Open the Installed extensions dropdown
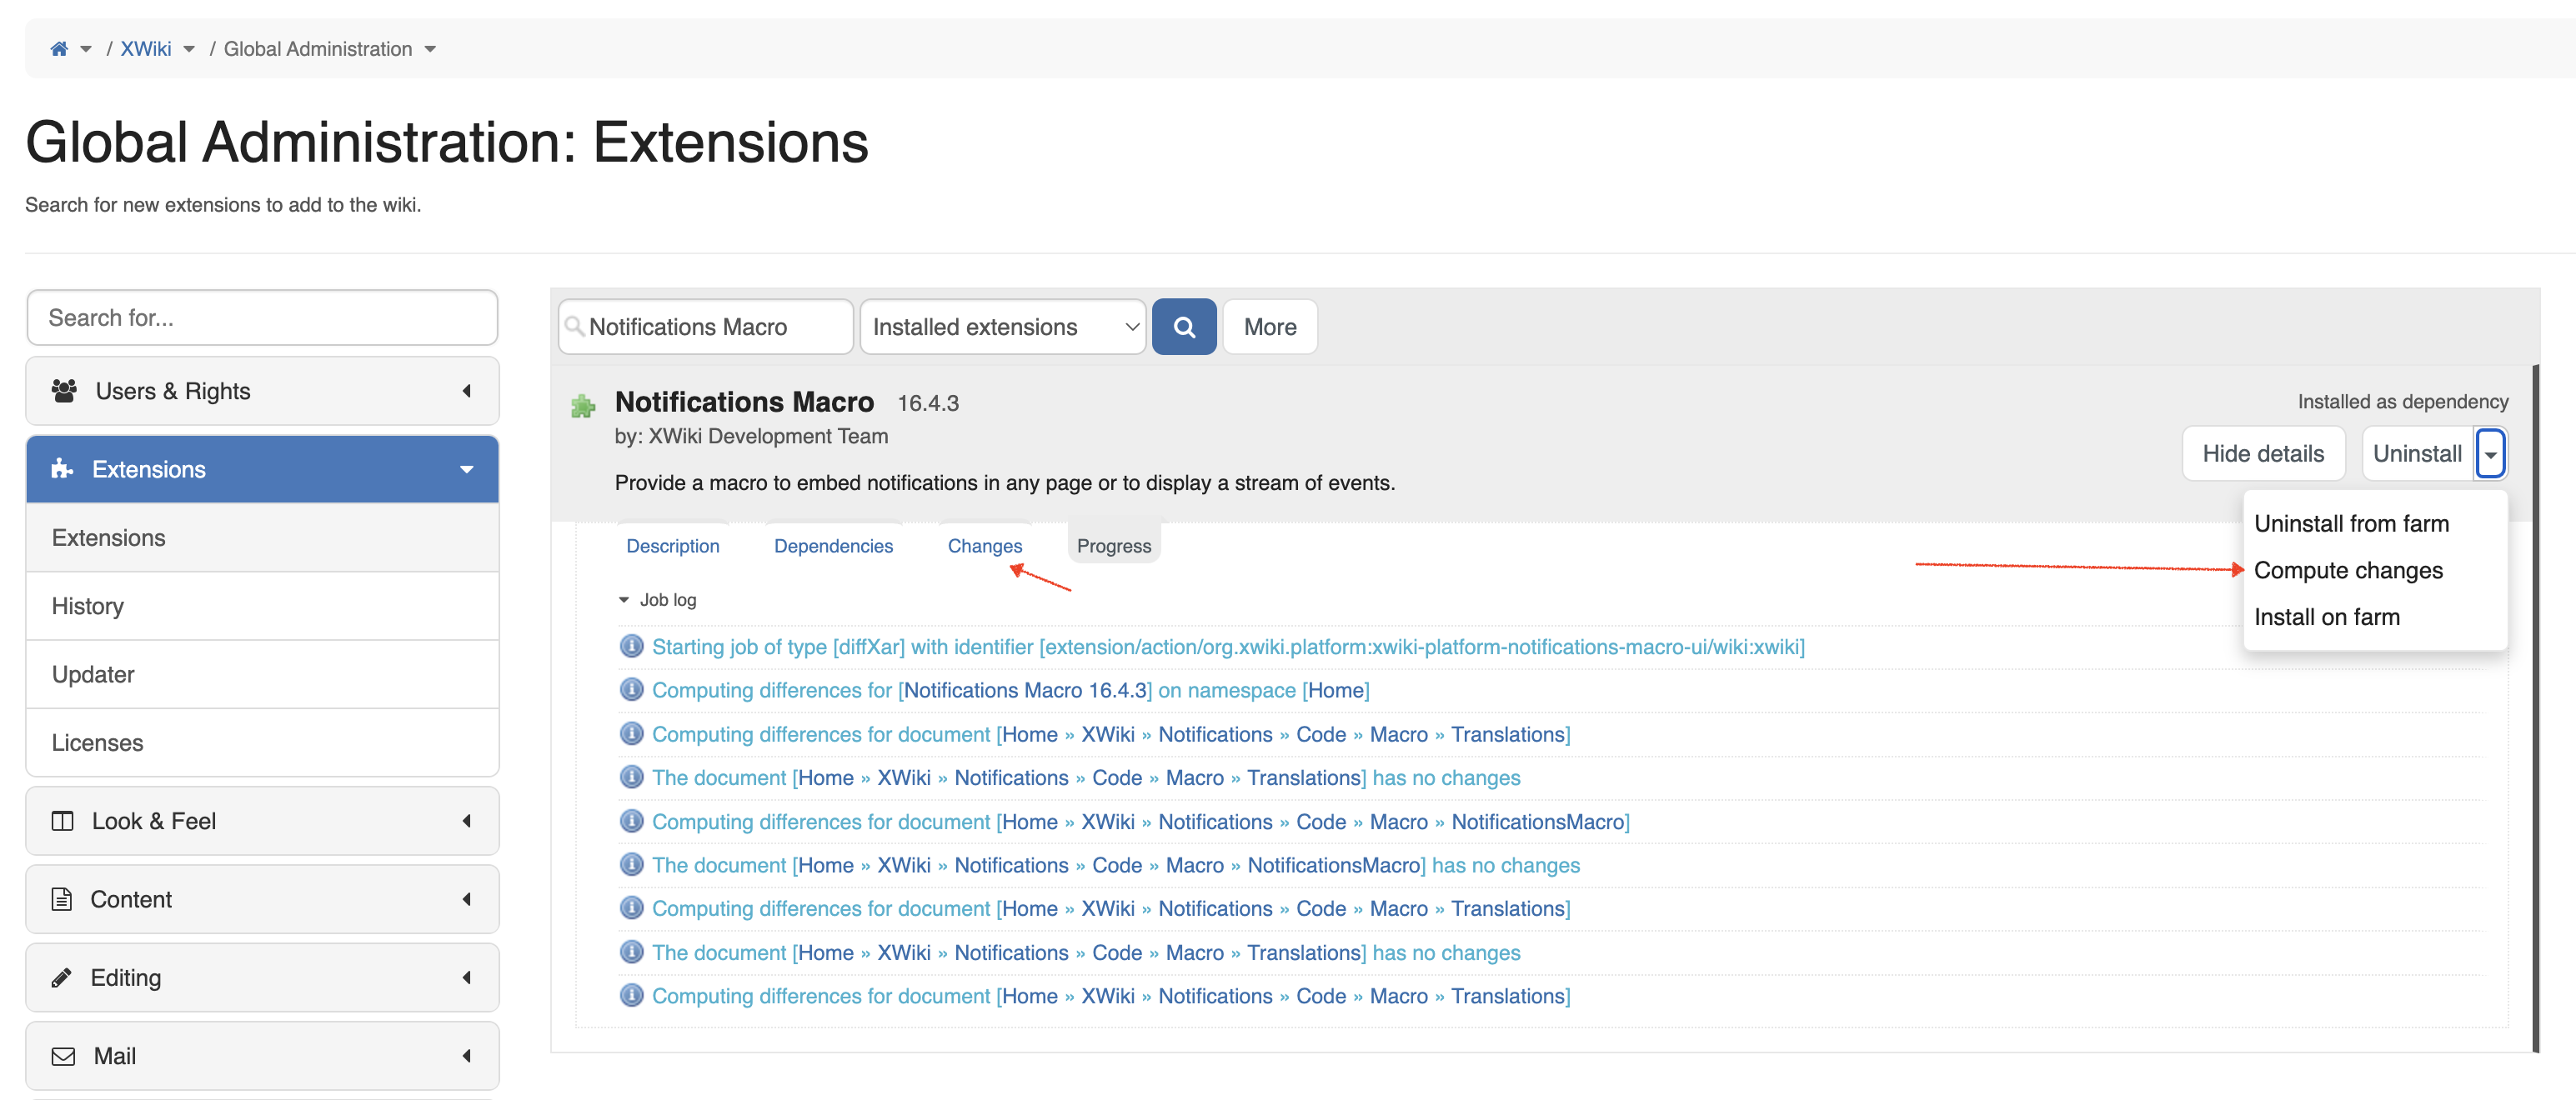2576x1100 pixels. pos(1003,327)
